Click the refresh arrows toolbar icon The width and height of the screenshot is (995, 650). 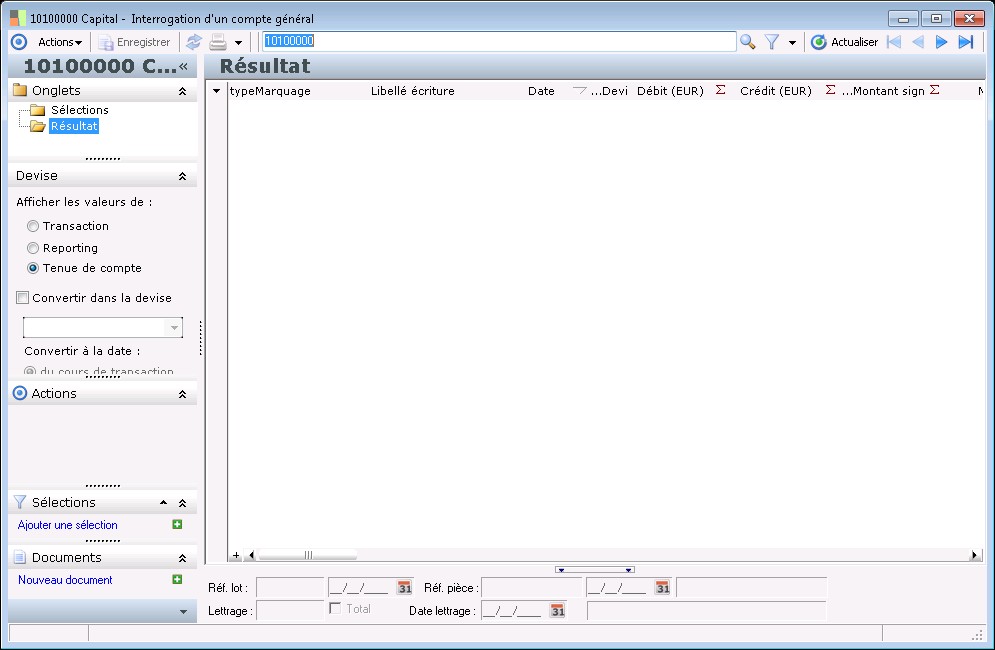(194, 42)
